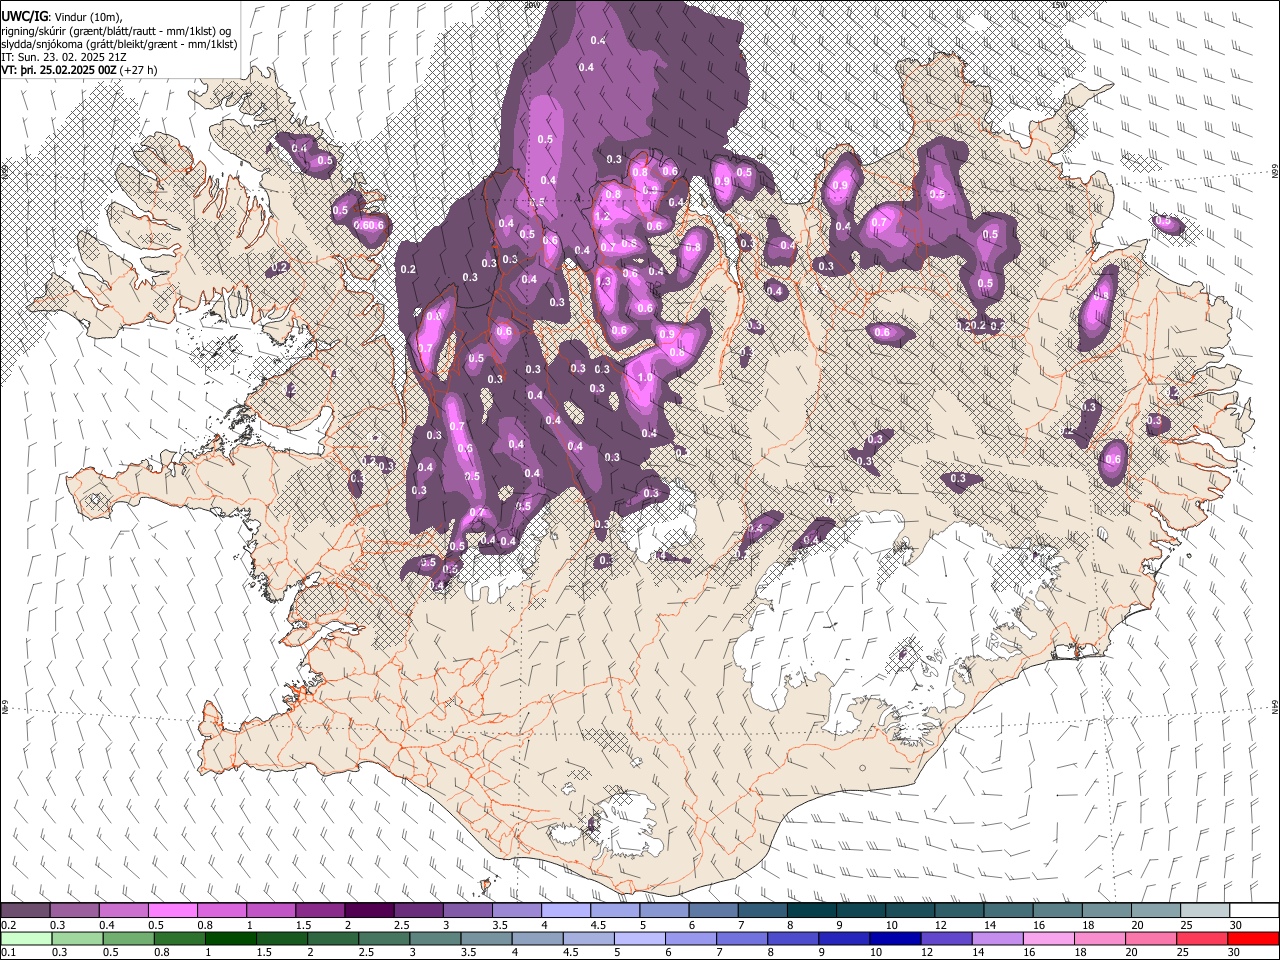Select the 0.3 green swatch in lower rain legend
Viewport: 1280px width, 960px height.
pos(75,939)
